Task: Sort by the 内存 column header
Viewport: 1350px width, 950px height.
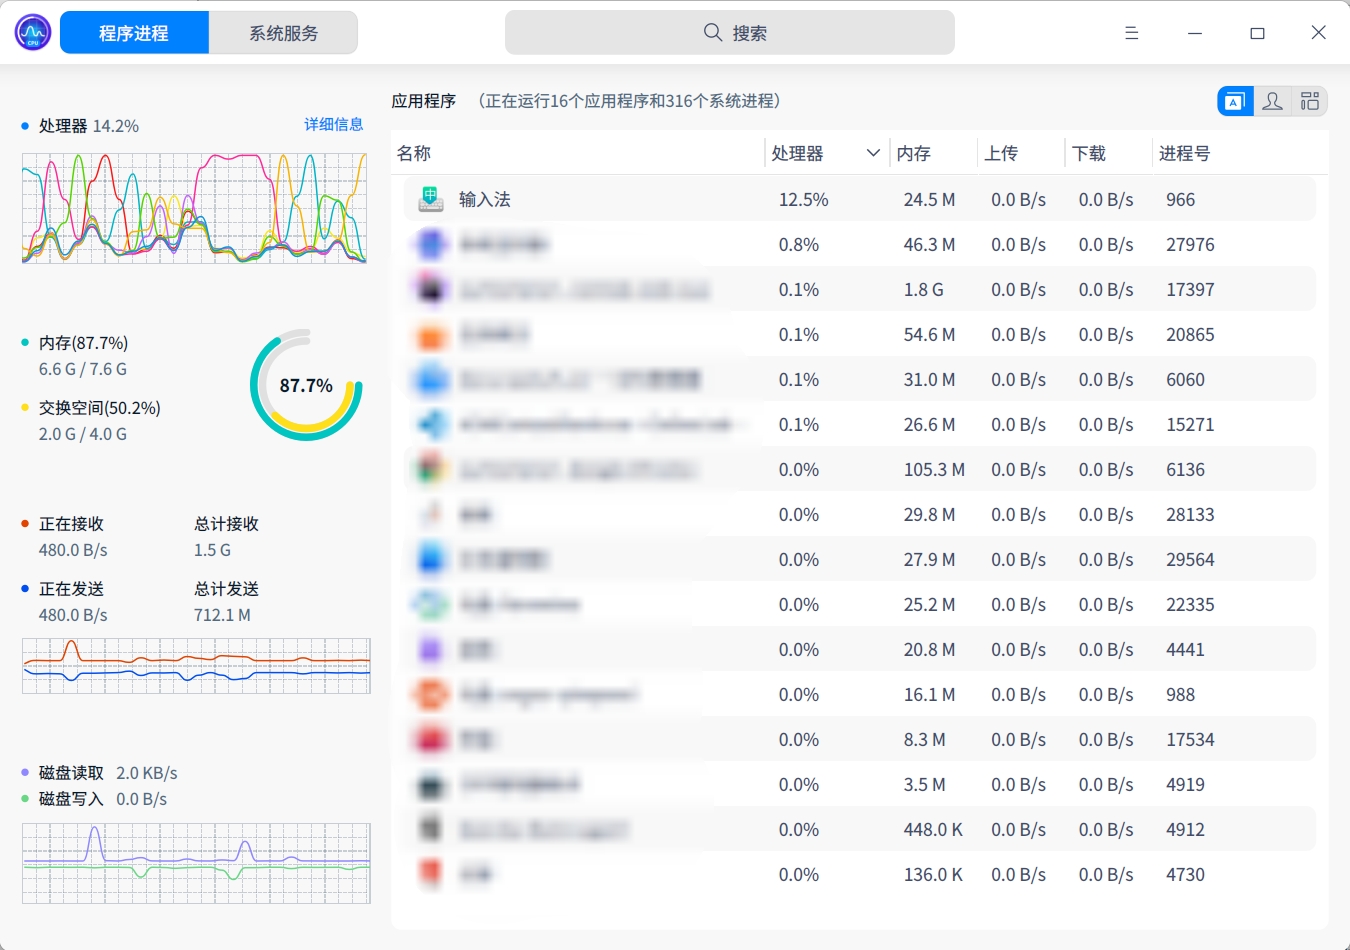Action: tap(914, 153)
